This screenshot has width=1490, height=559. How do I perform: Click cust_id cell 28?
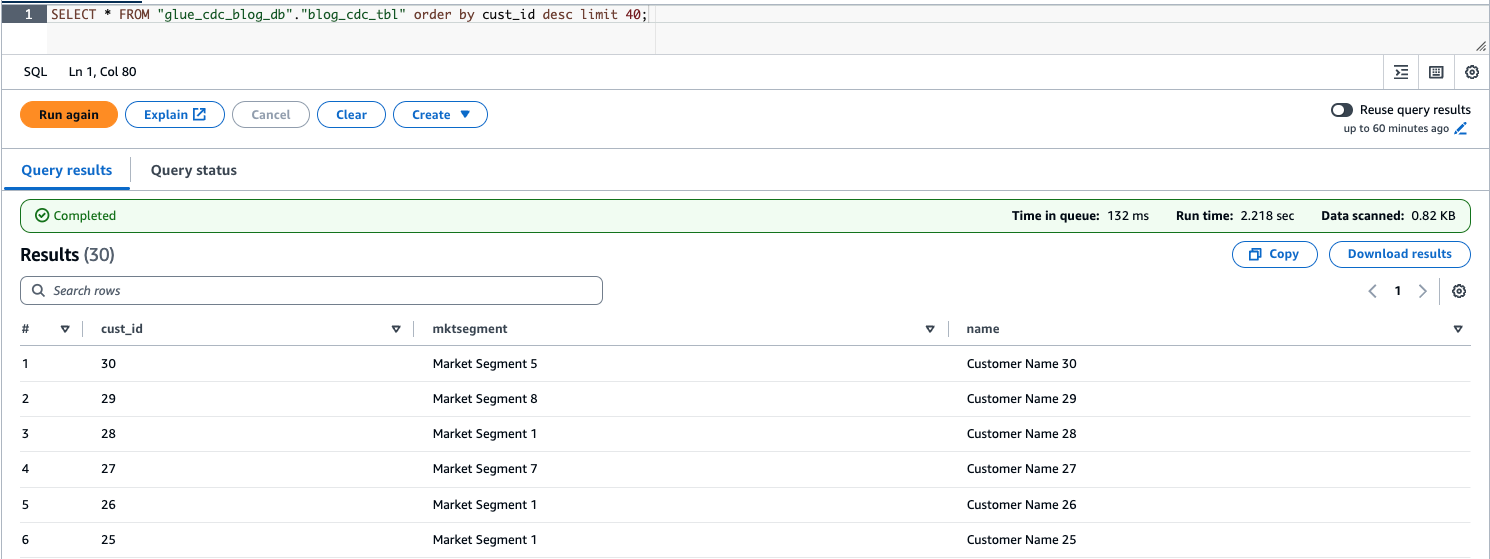pos(108,434)
